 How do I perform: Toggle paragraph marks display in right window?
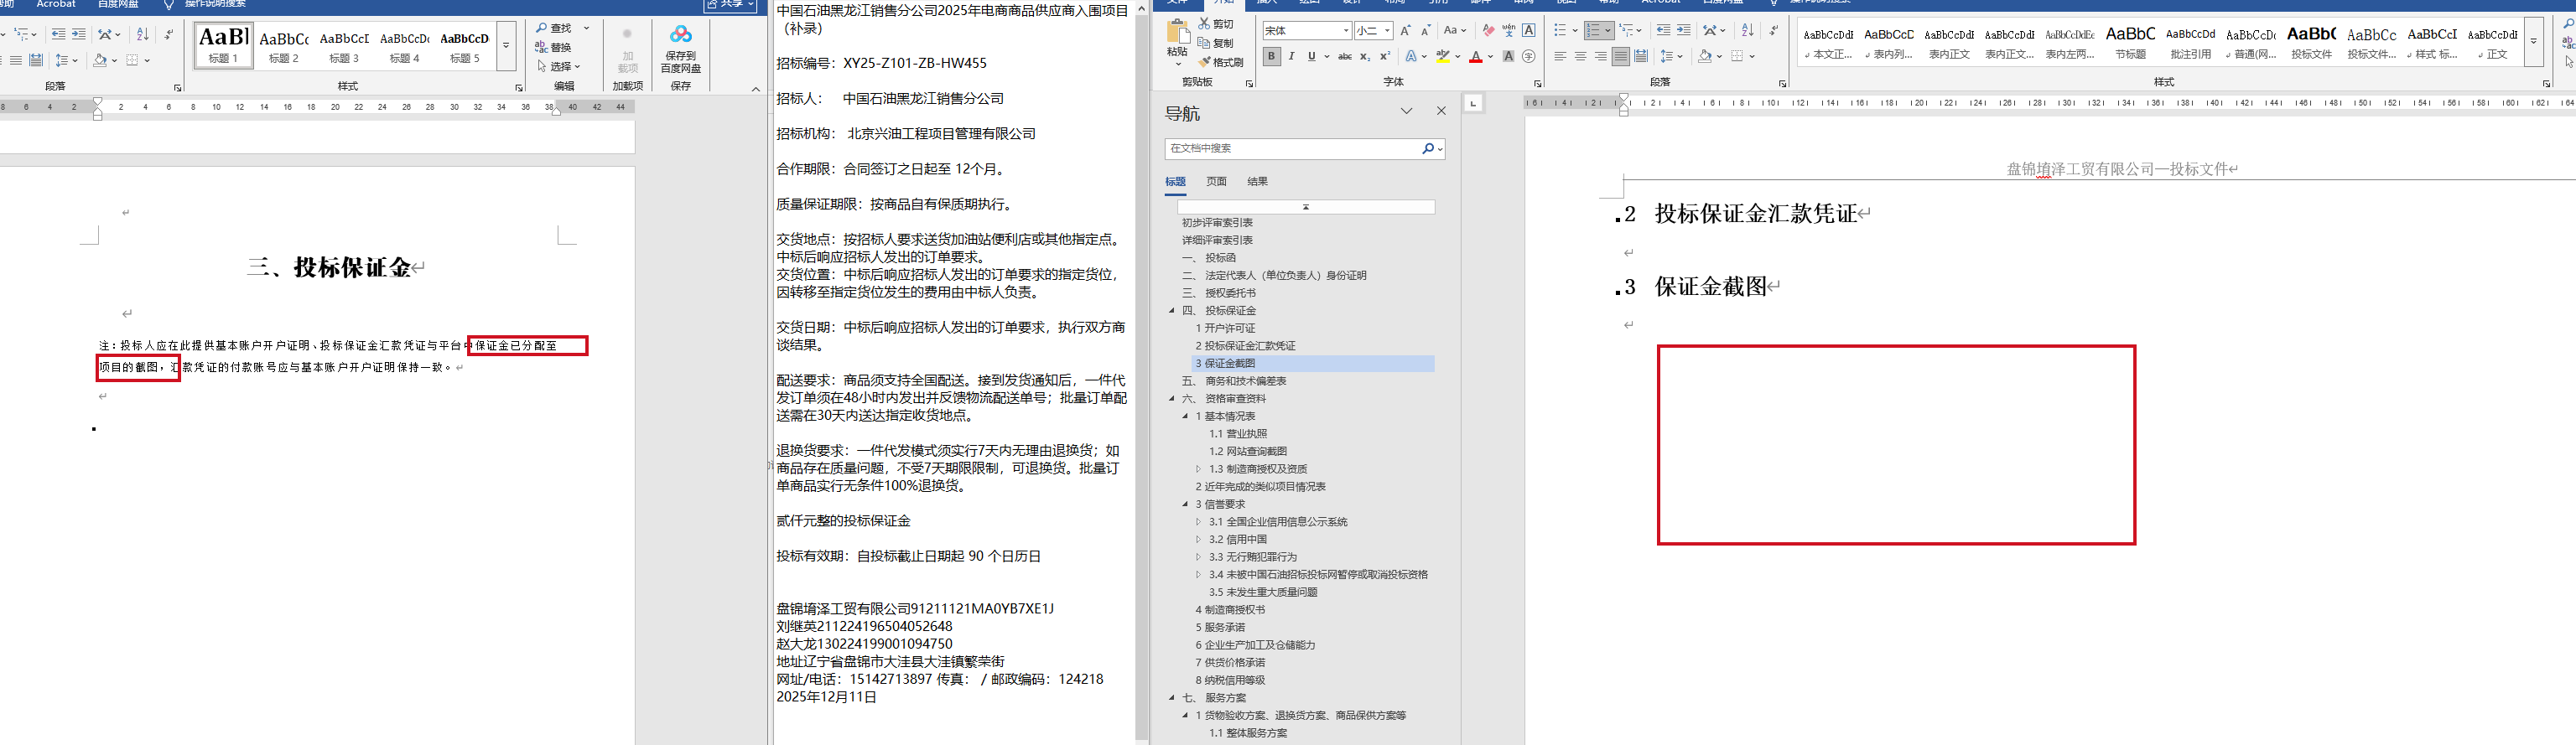(1773, 31)
